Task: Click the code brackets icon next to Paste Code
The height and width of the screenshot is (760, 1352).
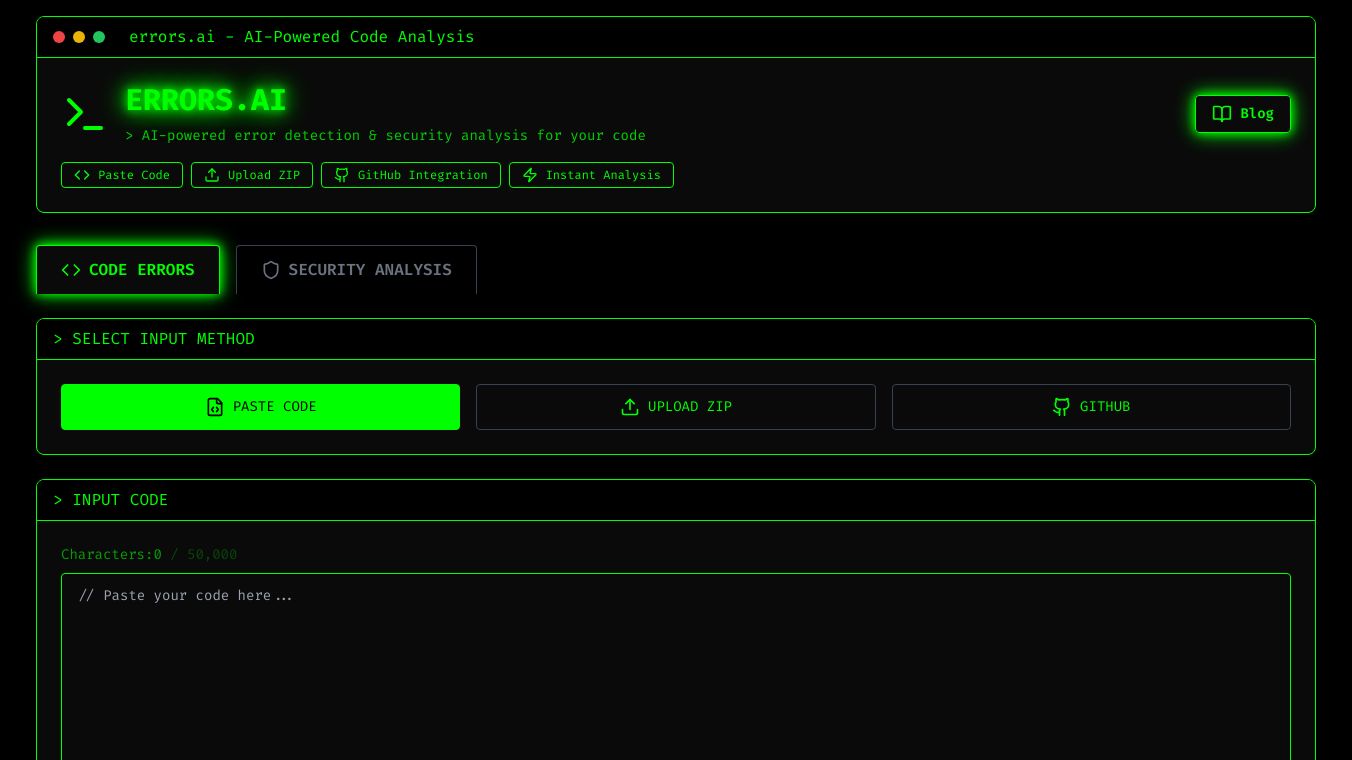Action: pos(82,175)
